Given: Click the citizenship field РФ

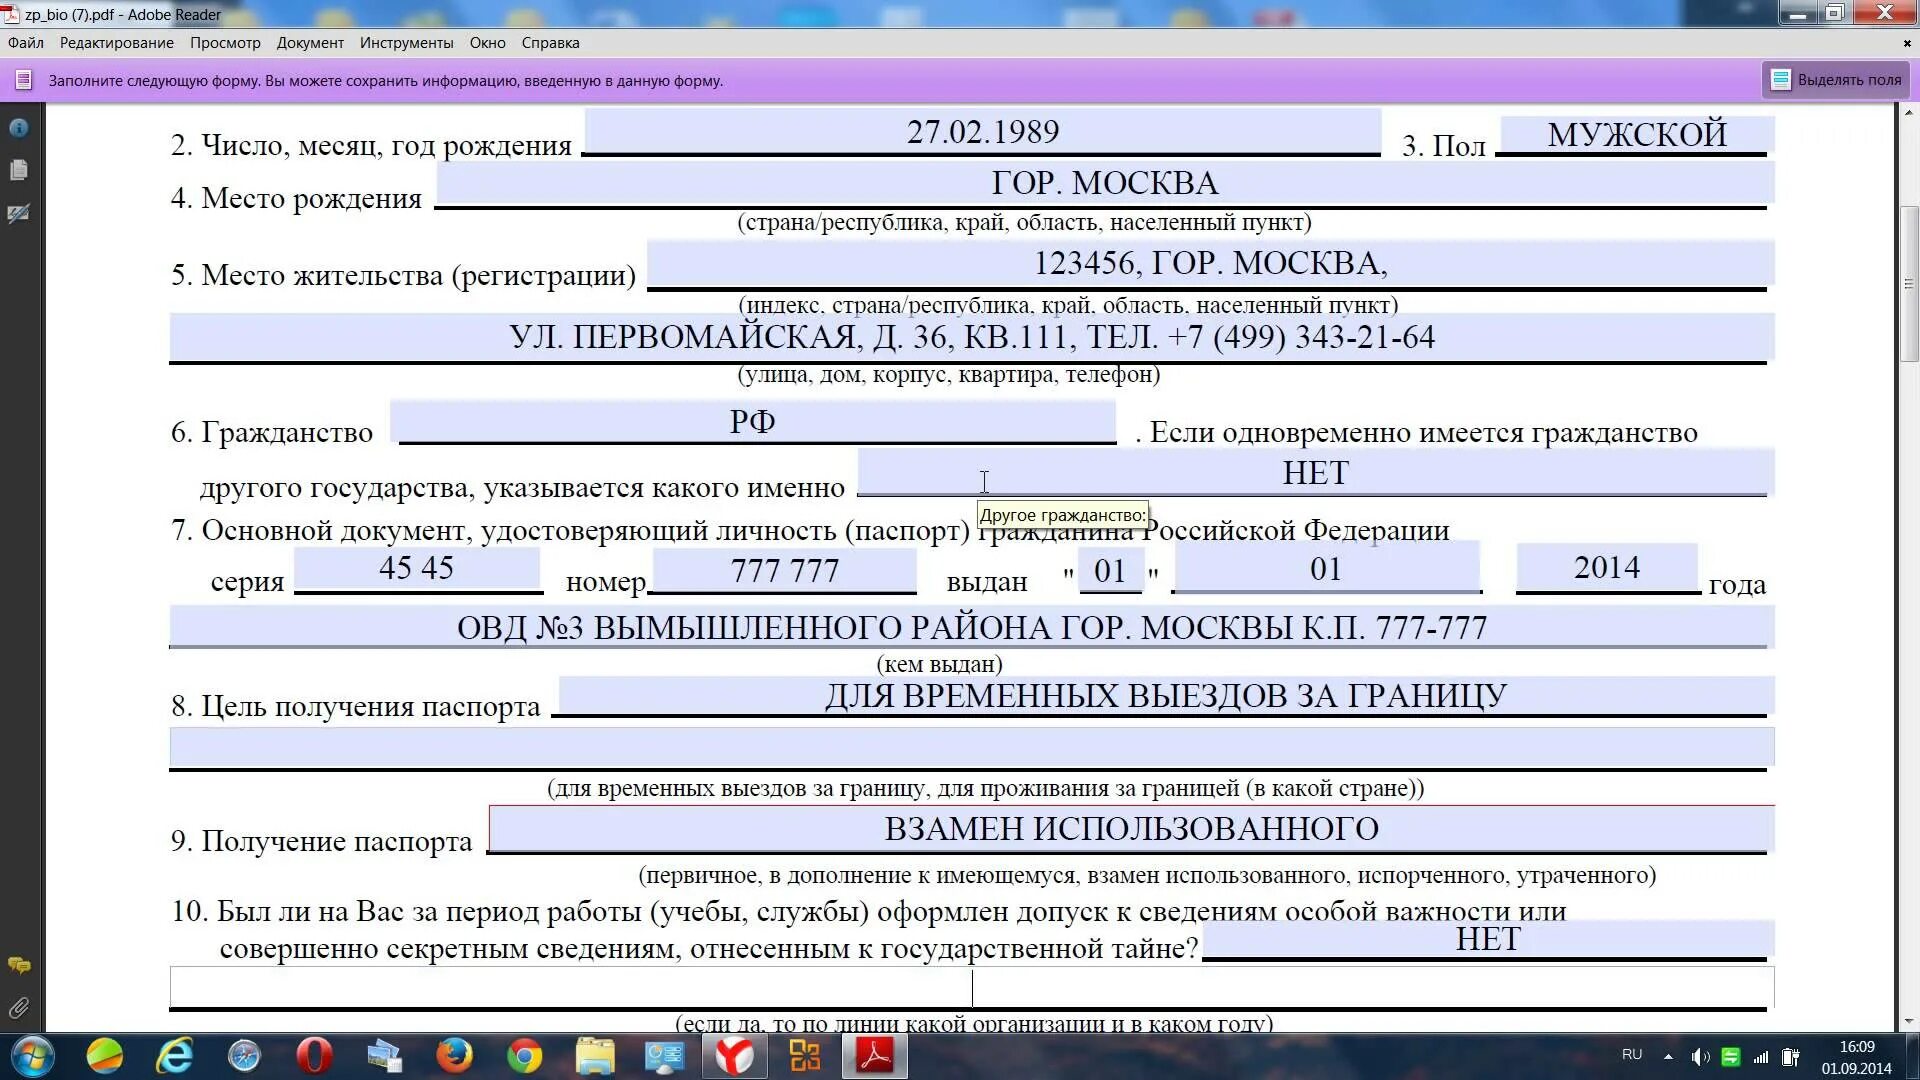Looking at the screenshot, I should [x=752, y=422].
